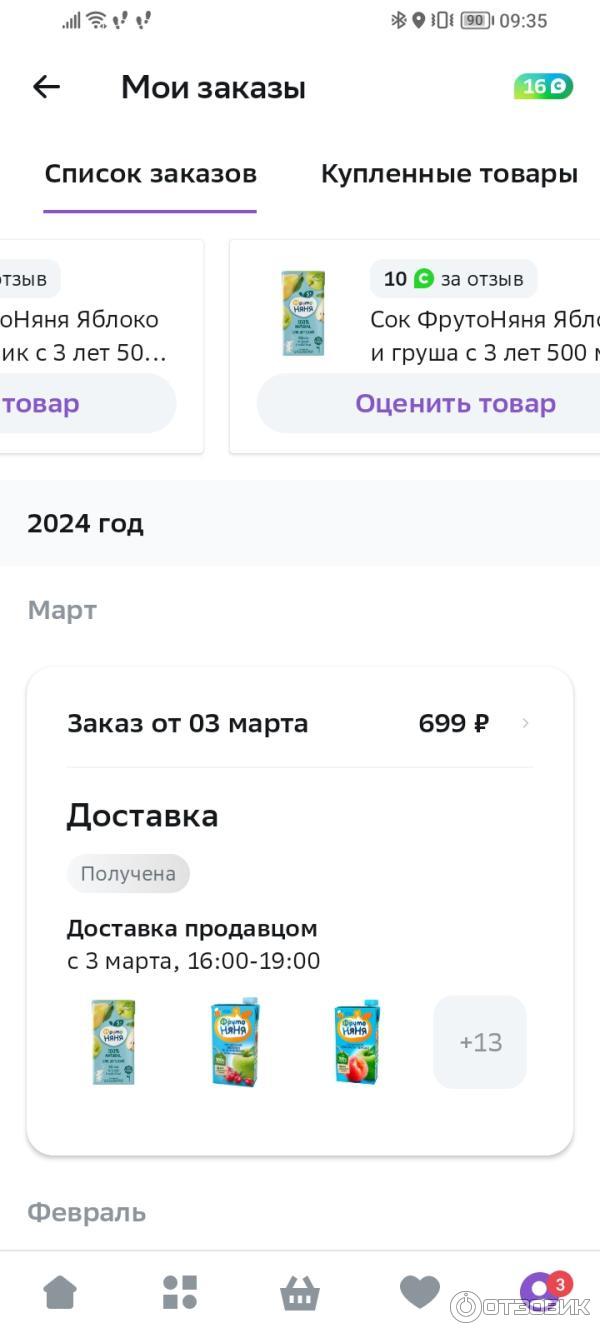Switch to Купленные товары tab
Viewport: 600px width, 1333px height.
pos(449,174)
